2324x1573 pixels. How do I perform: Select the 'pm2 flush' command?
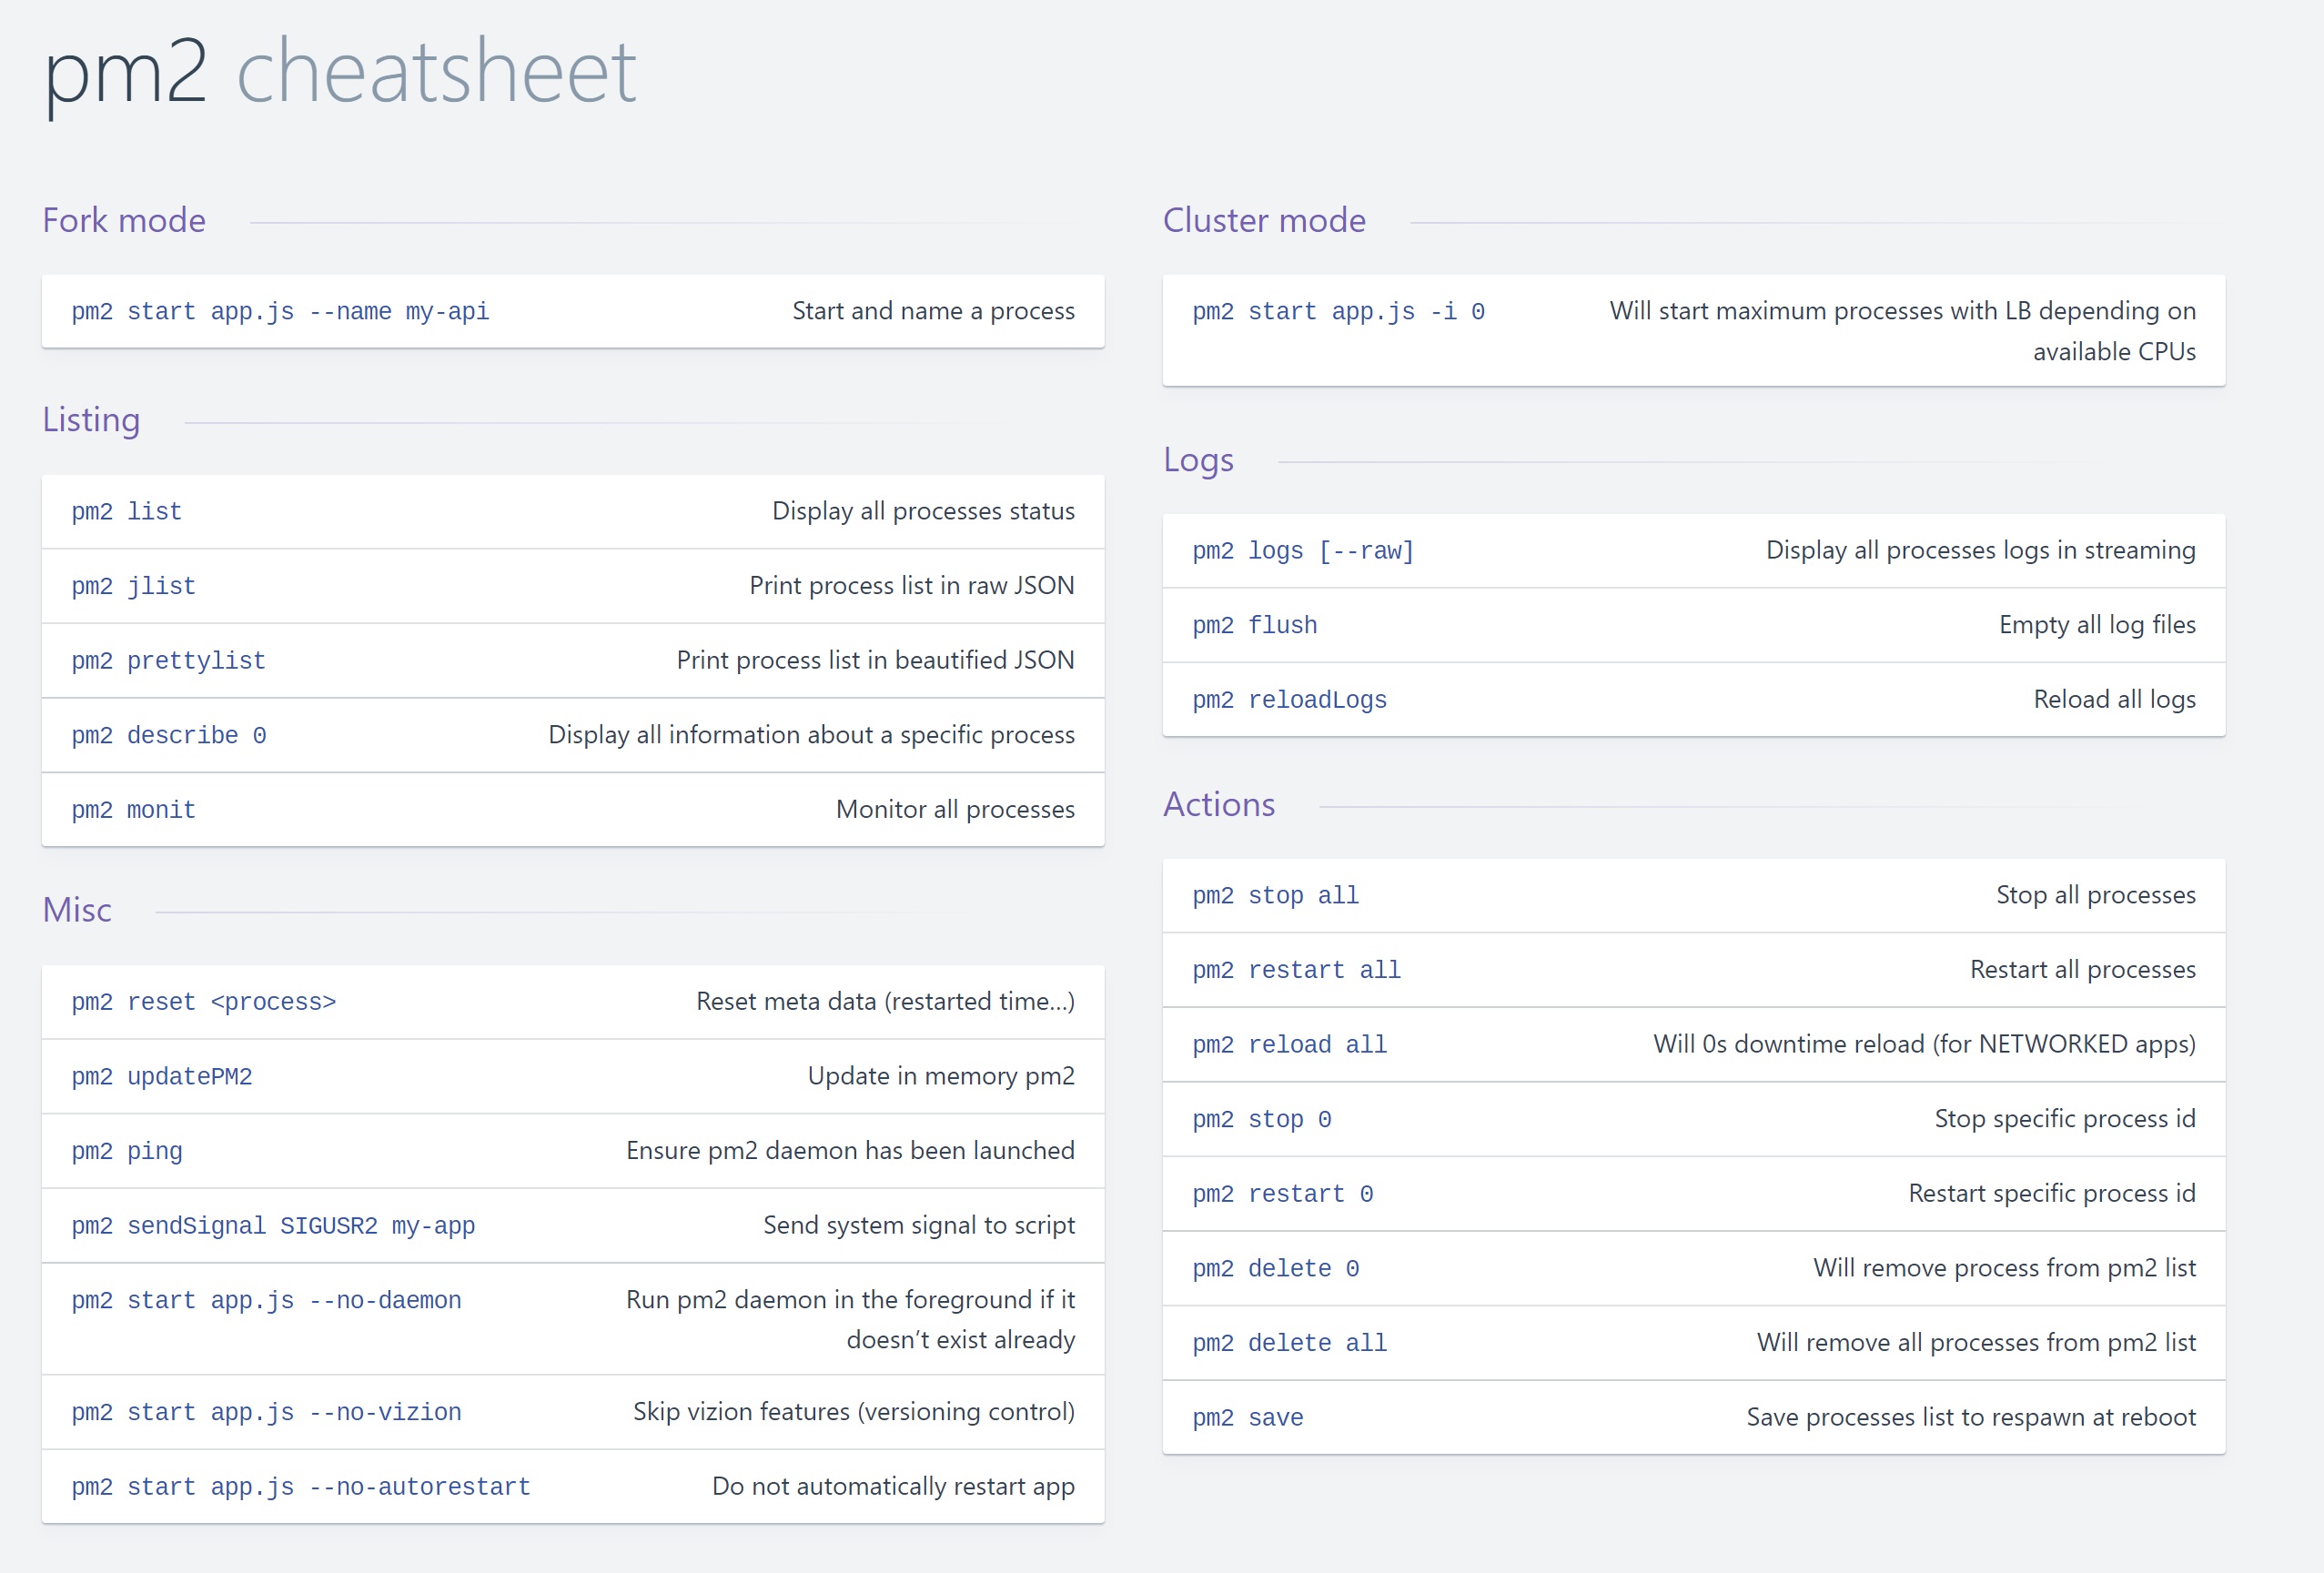1255,626
